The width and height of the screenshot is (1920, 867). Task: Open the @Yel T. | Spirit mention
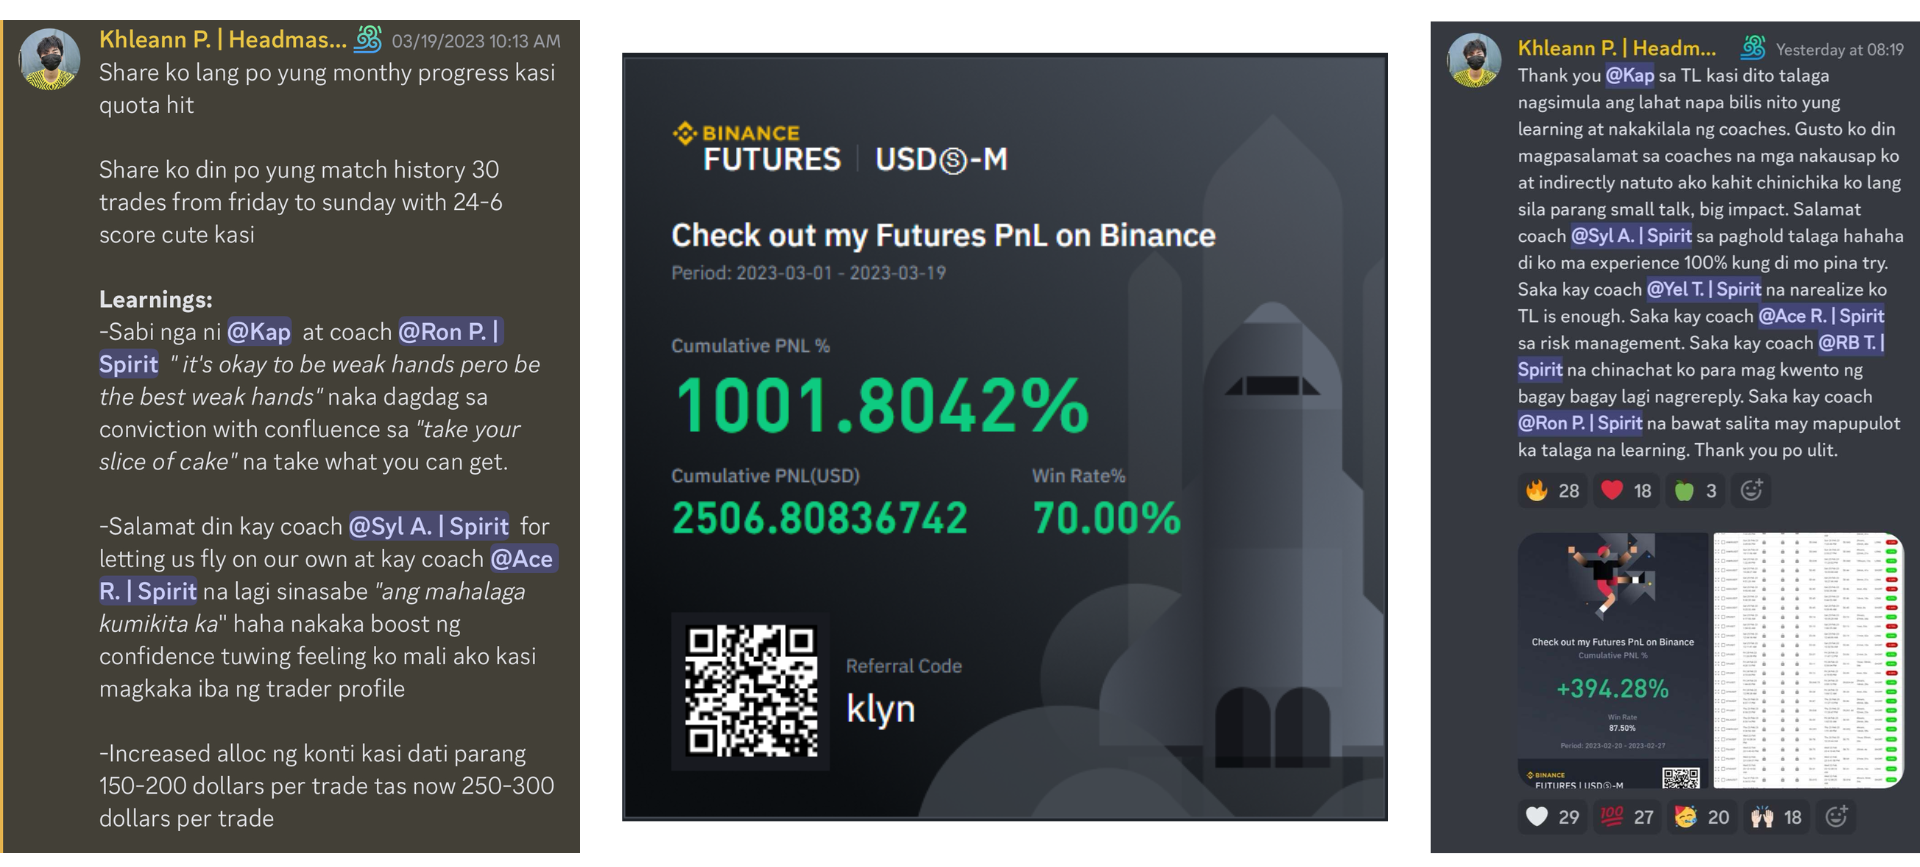click(x=1704, y=290)
